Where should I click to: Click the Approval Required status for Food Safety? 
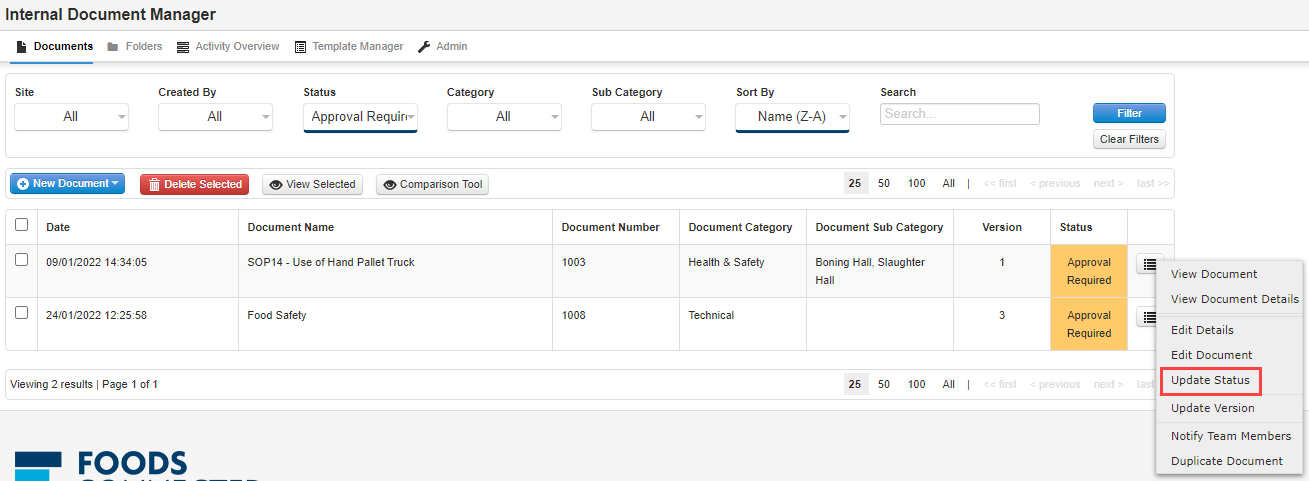tap(1089, 324)
